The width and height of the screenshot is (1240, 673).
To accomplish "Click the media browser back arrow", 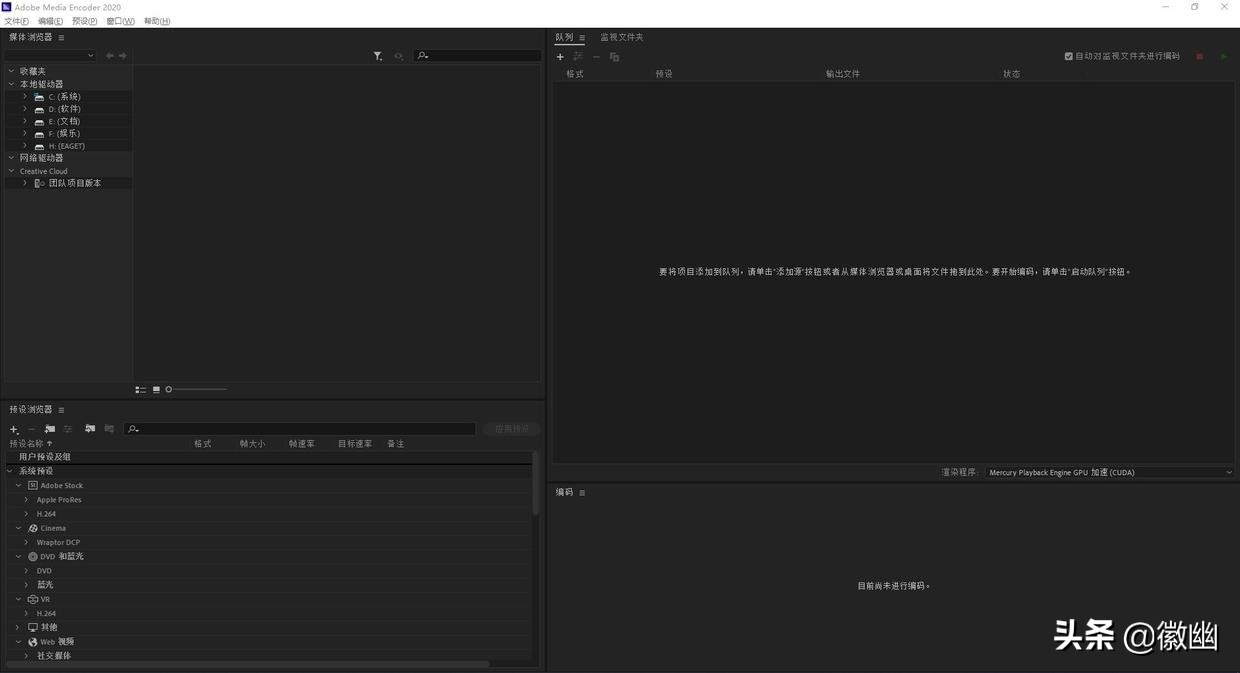I will point(110,56).
